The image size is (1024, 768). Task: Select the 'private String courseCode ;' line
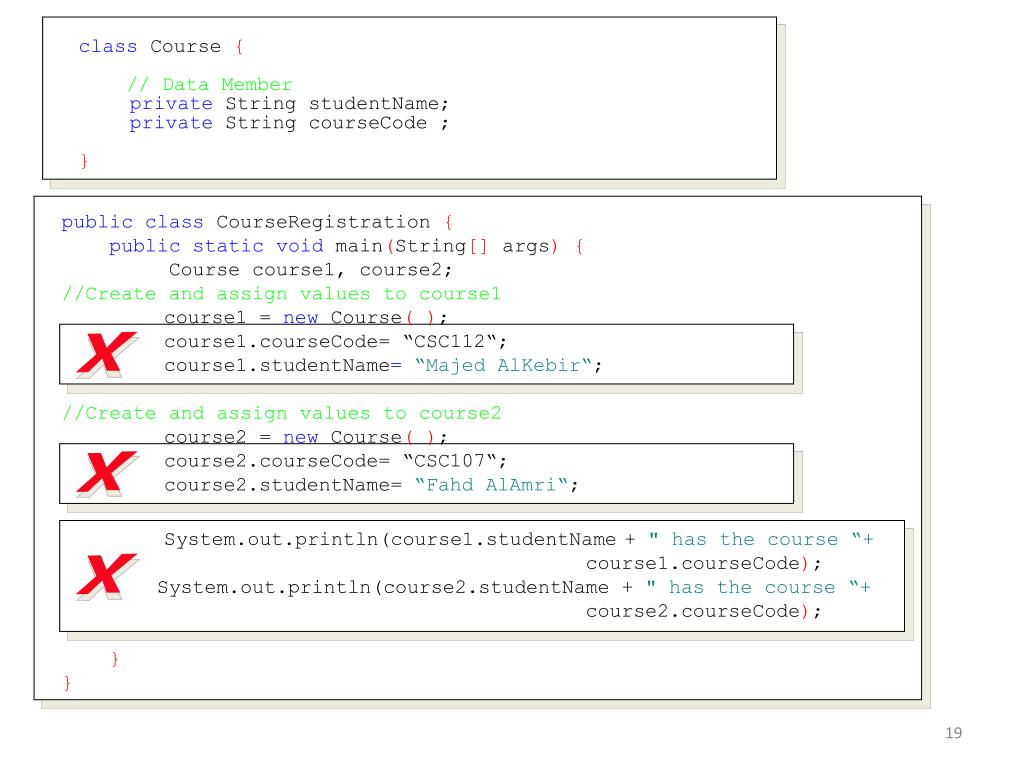tap(289, 123)
